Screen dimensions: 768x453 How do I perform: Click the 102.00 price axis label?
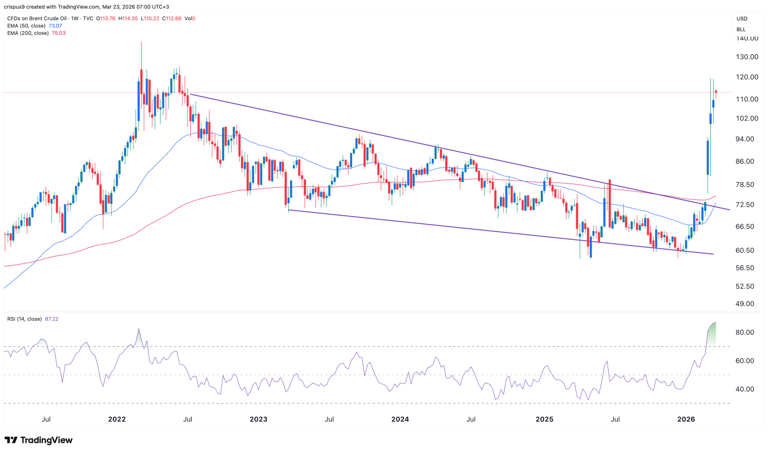coord(747,119)
